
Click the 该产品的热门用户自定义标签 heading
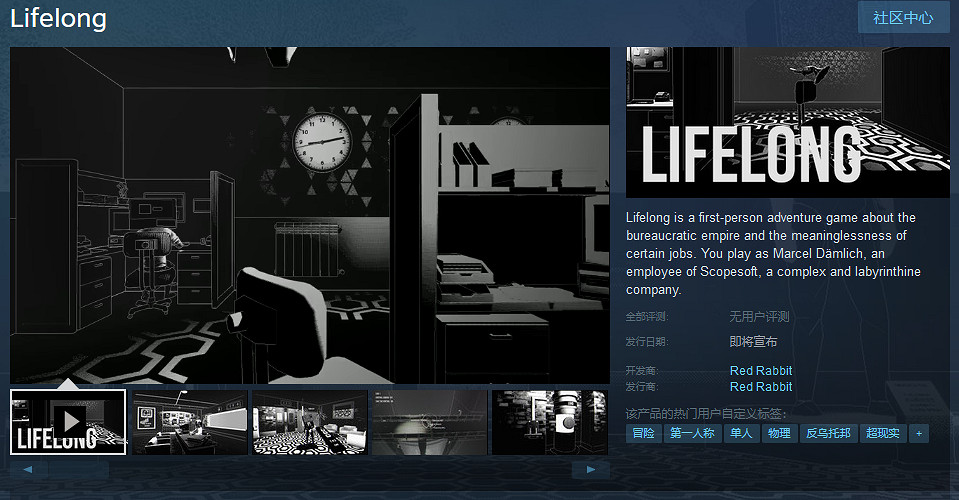tap(706, 413)
